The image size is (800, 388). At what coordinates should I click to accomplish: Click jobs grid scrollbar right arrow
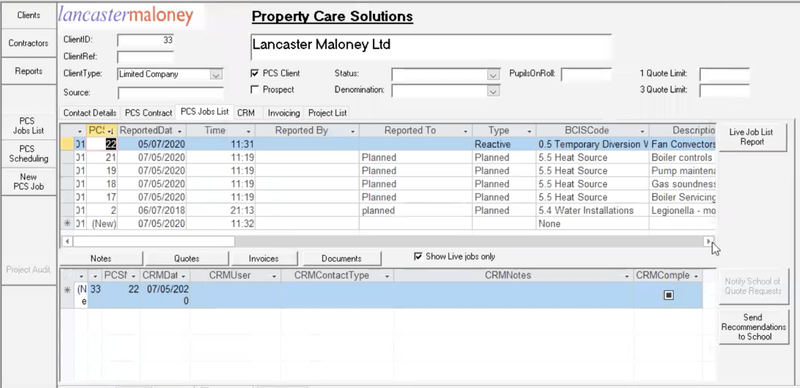(709, 241)
